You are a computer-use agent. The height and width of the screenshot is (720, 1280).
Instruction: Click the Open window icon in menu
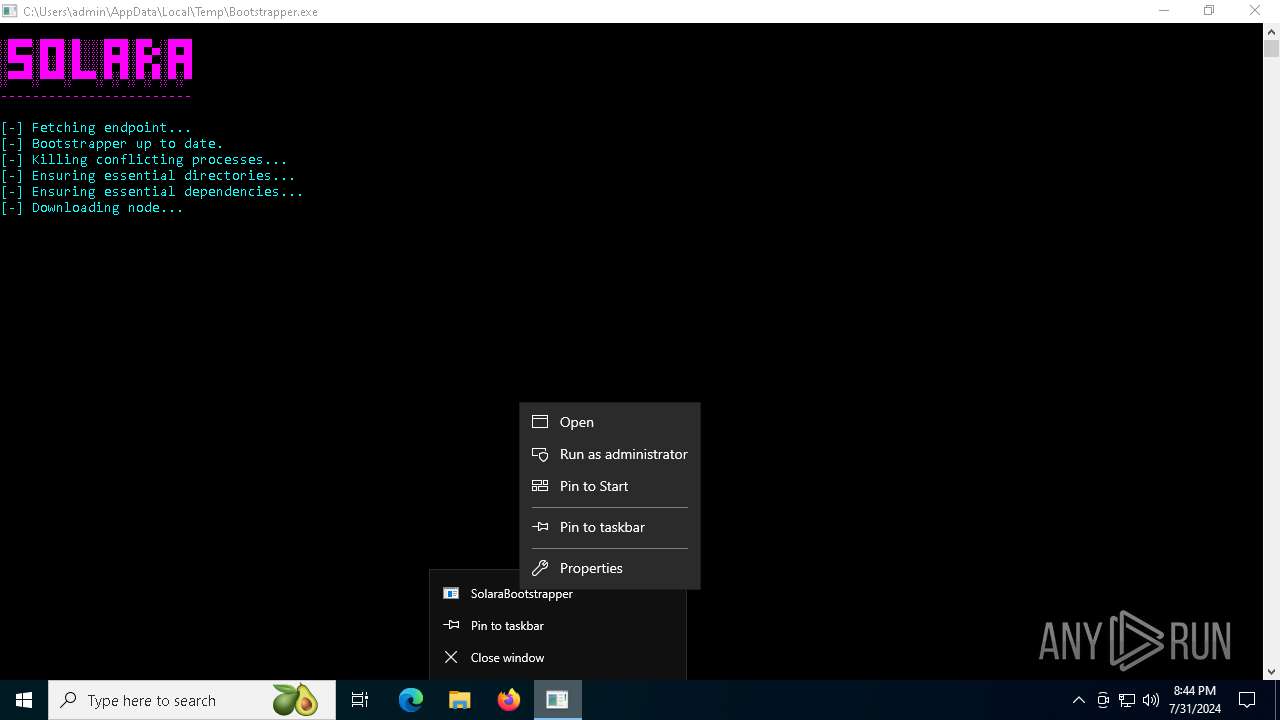[540, 422]
